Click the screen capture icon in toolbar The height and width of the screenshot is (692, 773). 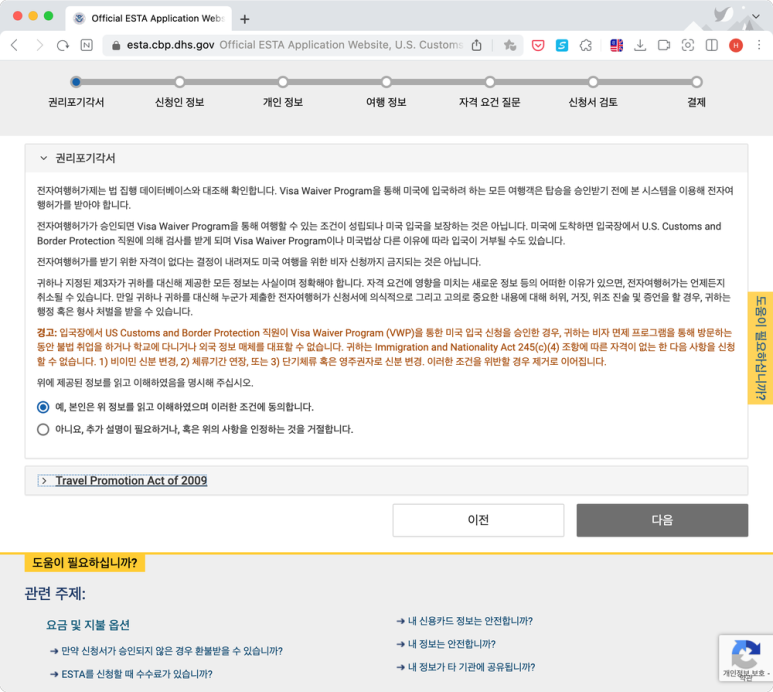click(688, 45)
